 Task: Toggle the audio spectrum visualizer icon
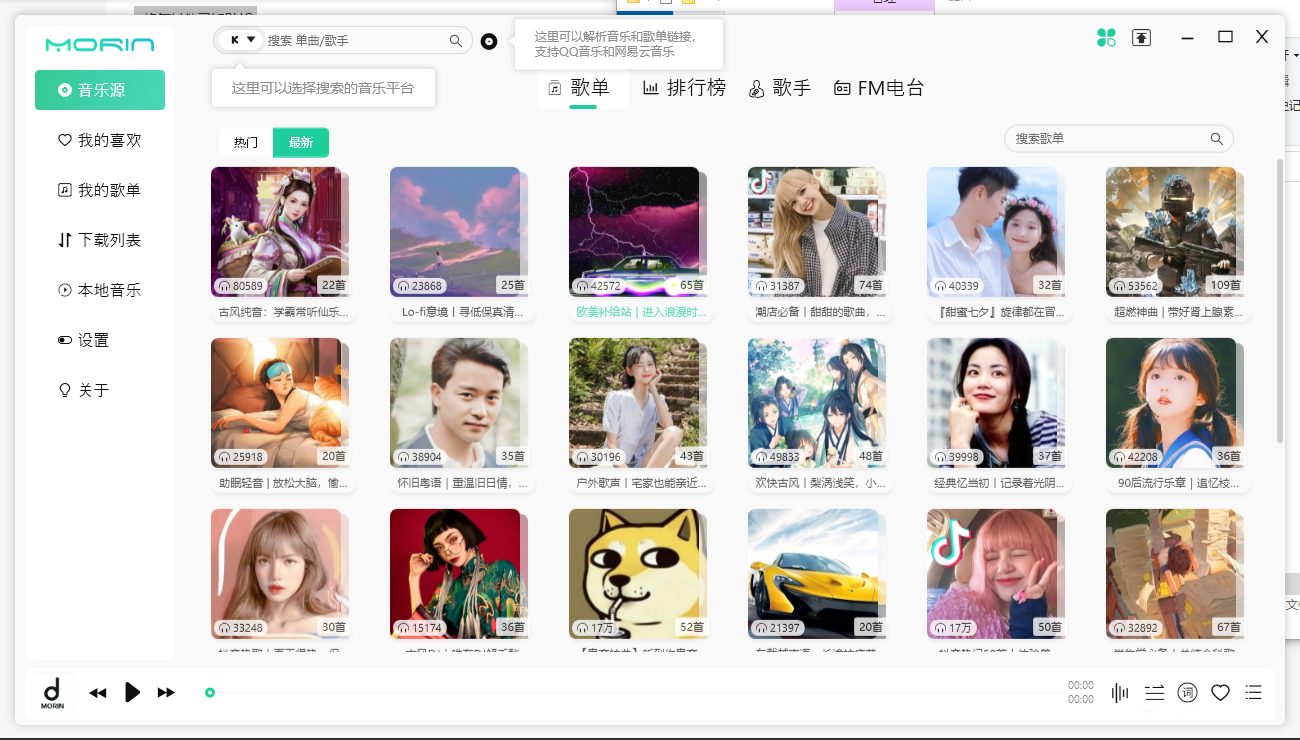[1118, 692]
